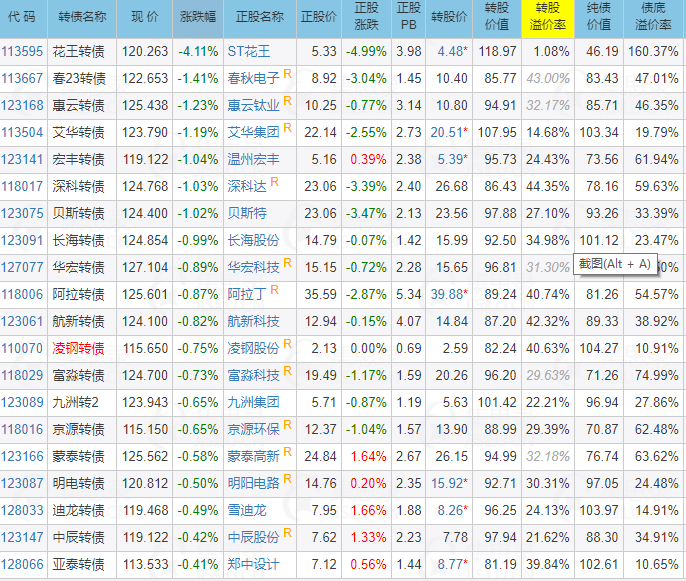Sort table by 现价 column header

144,18
